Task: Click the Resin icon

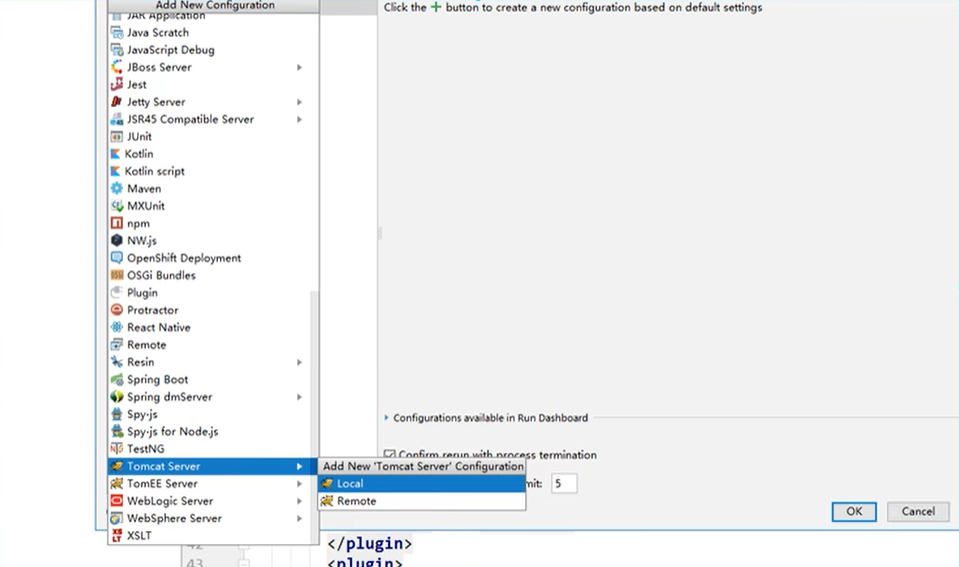Action: (x=117, y=362)
